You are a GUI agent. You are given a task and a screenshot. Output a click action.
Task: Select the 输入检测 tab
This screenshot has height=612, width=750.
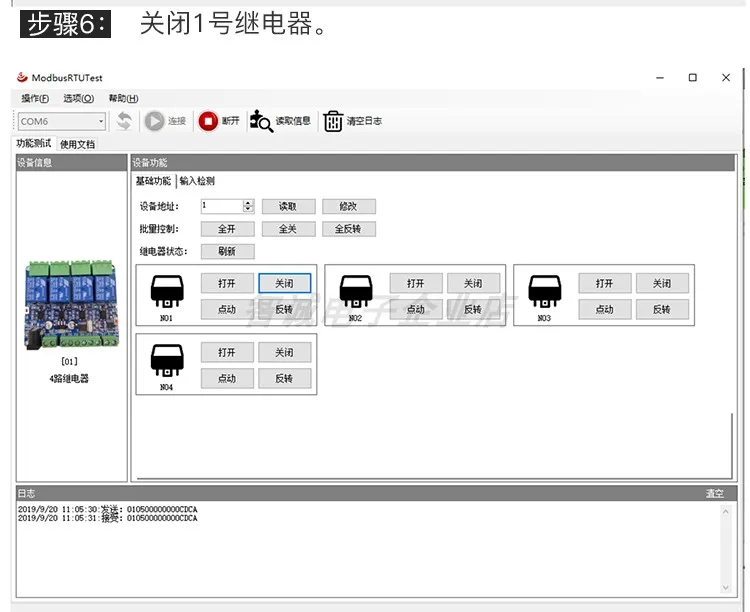pyautogui.click(x=197, y=181)
